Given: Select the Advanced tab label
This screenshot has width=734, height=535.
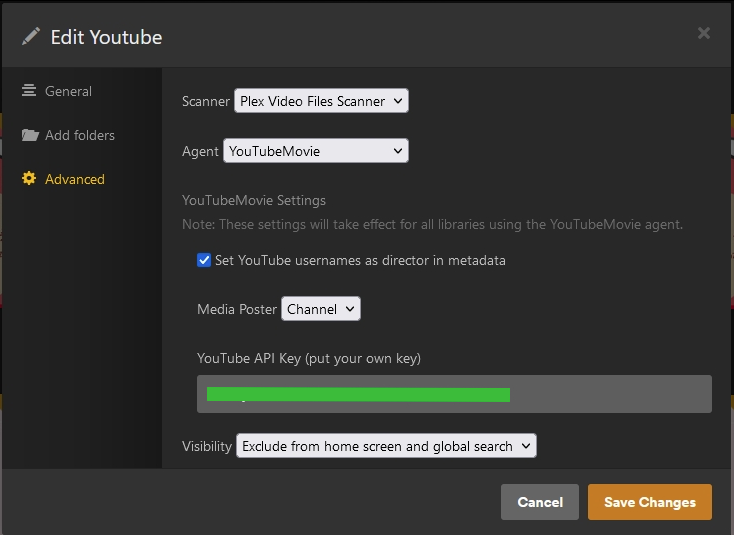Looking at the screenshot, I should (75, 179).
